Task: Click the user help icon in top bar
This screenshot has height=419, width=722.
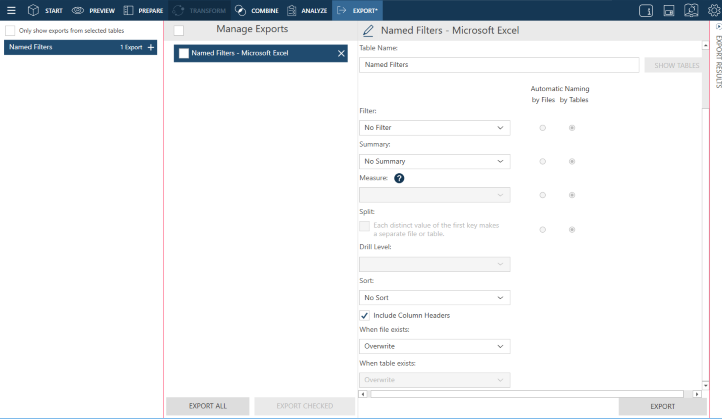Action: click(690, 10)
